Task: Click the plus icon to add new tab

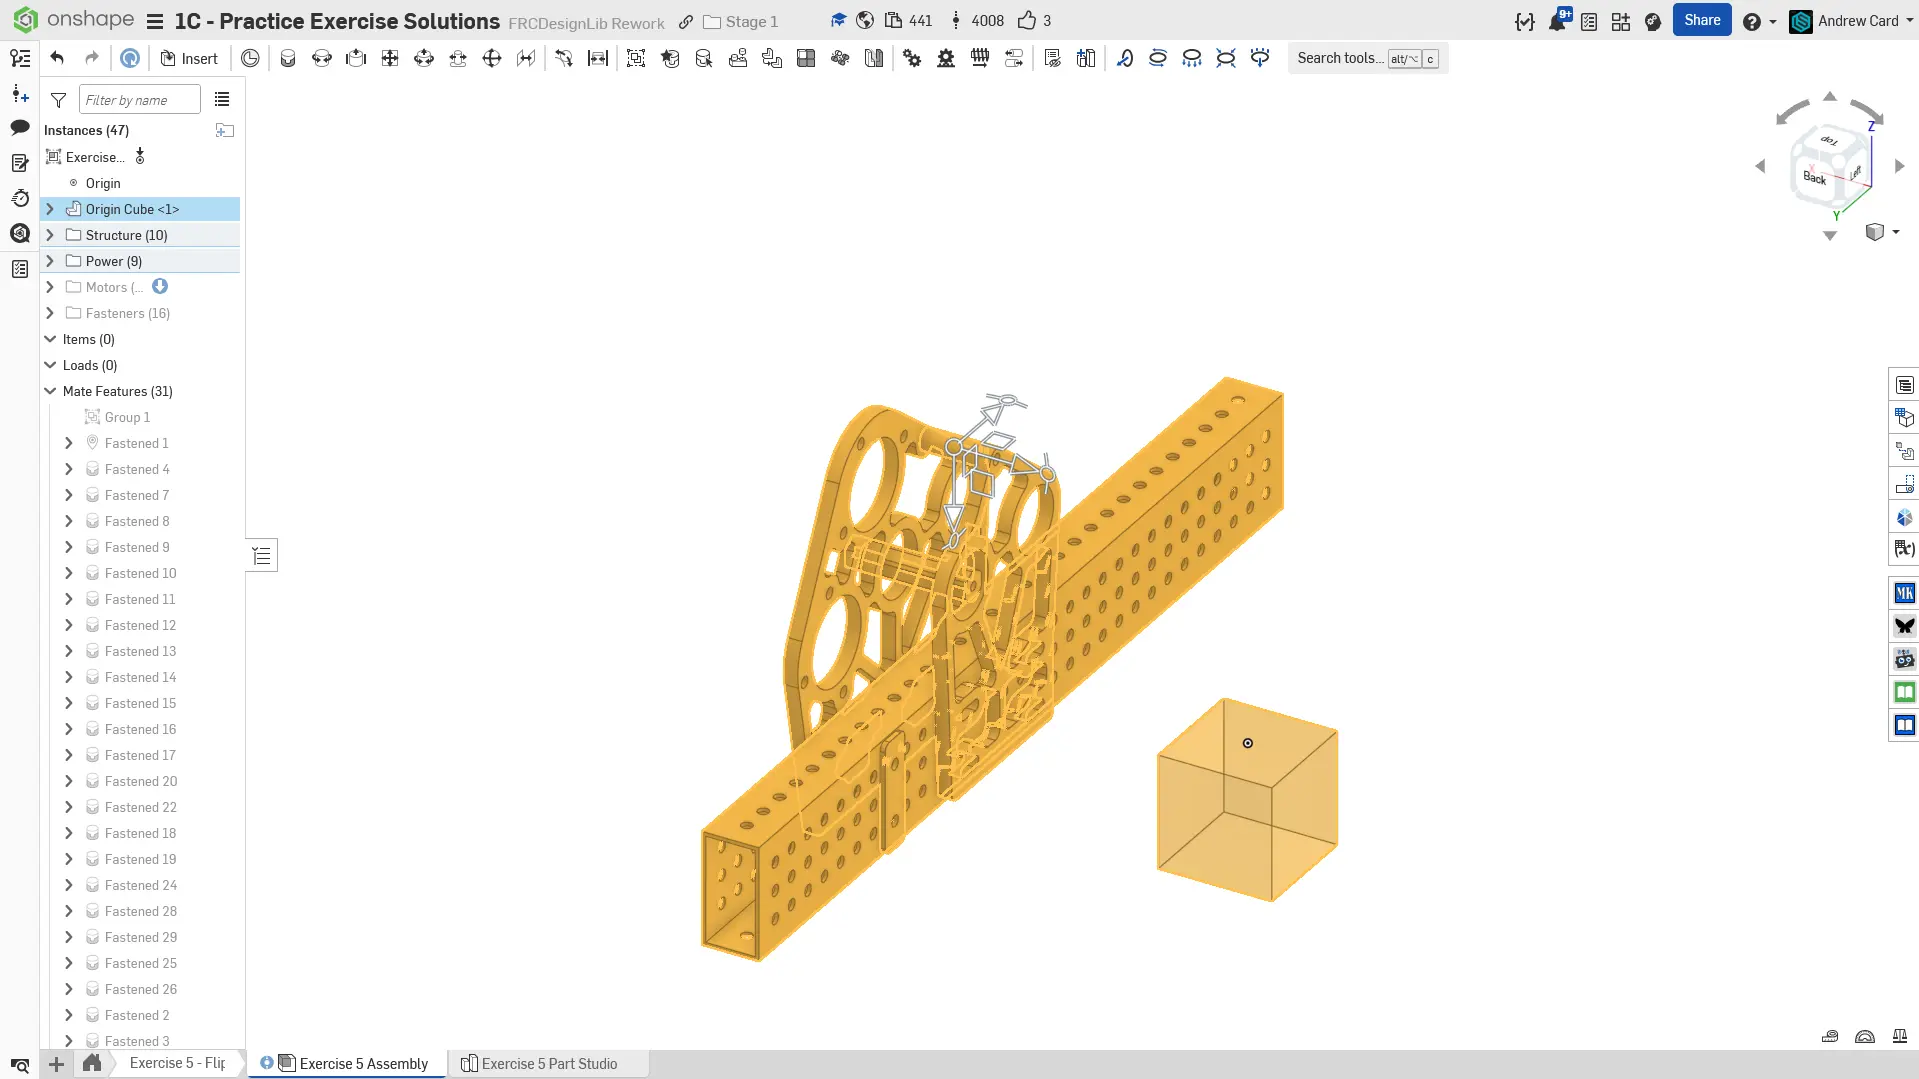Action: [57, 1064]
